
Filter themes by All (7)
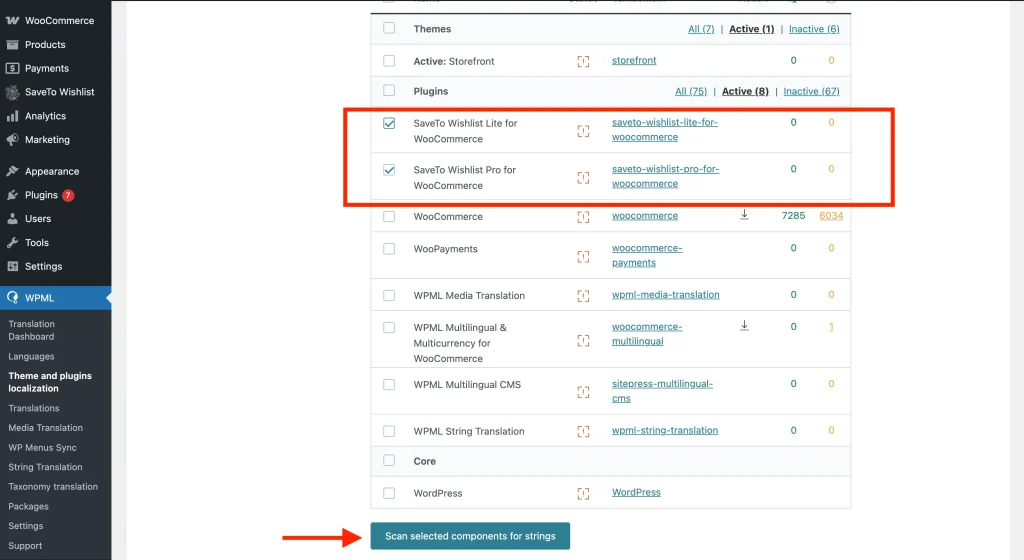[701, 29]
